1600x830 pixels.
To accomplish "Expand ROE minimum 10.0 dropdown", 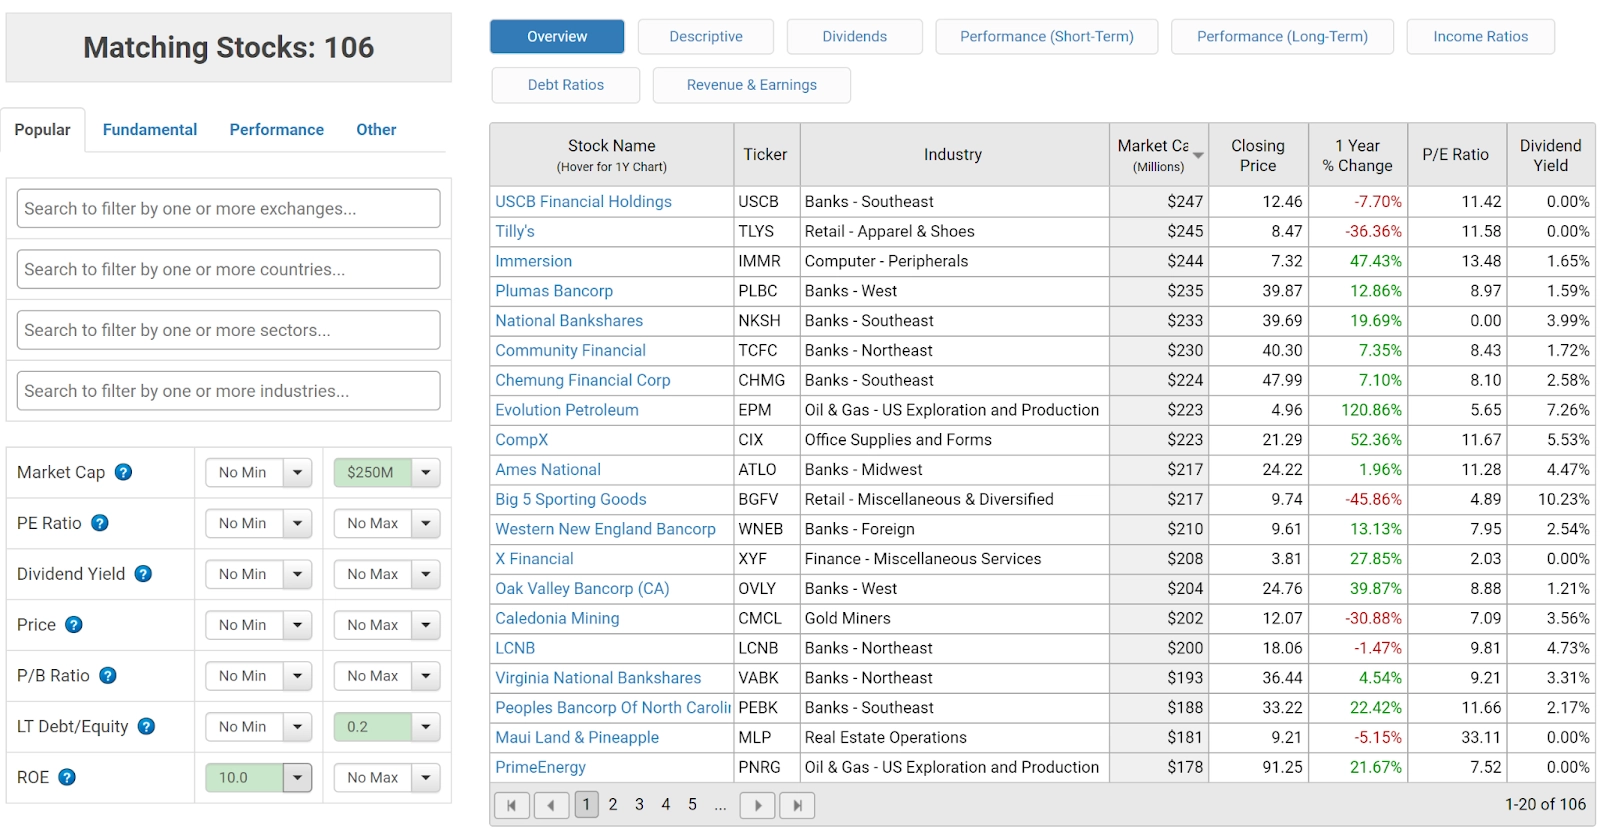I will (x=297, y=777).
